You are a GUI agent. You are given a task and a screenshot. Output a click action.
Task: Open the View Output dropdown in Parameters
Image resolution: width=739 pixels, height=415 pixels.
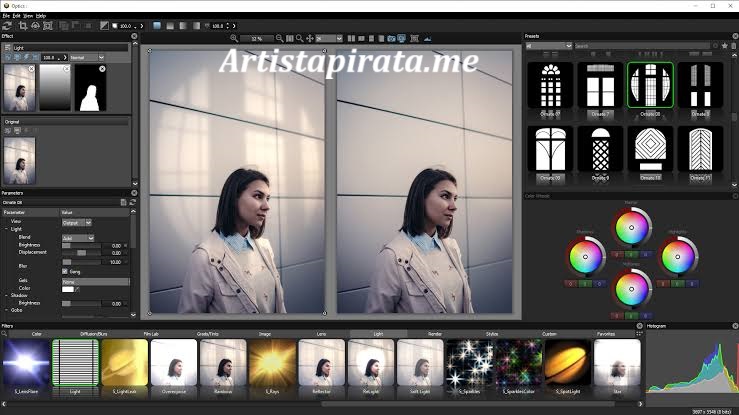77,222
